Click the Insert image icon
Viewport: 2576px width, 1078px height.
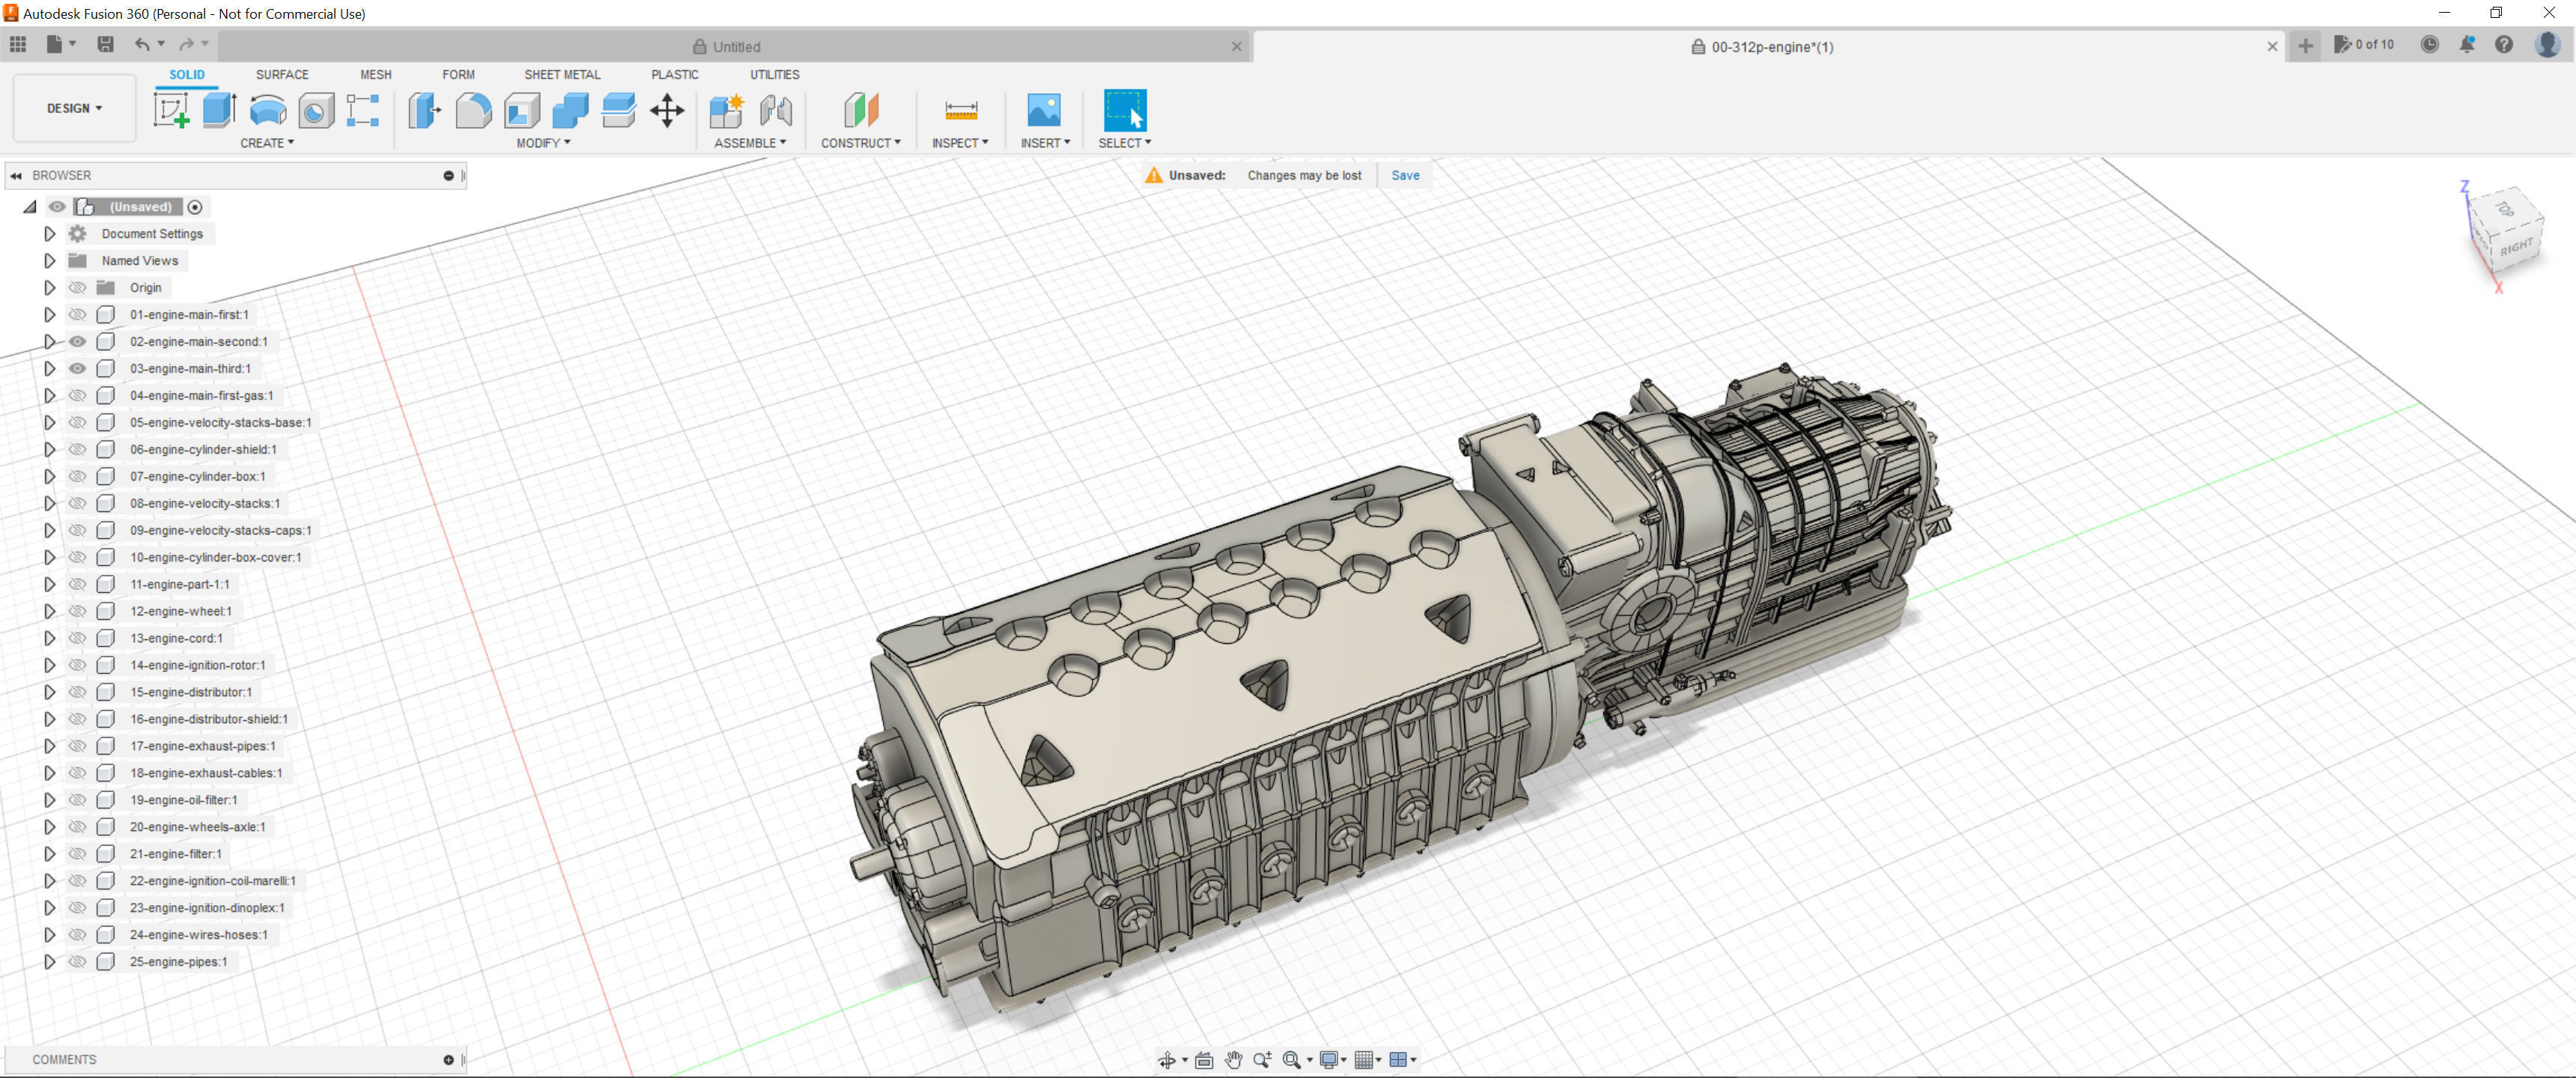click(x=1043, y=110)
